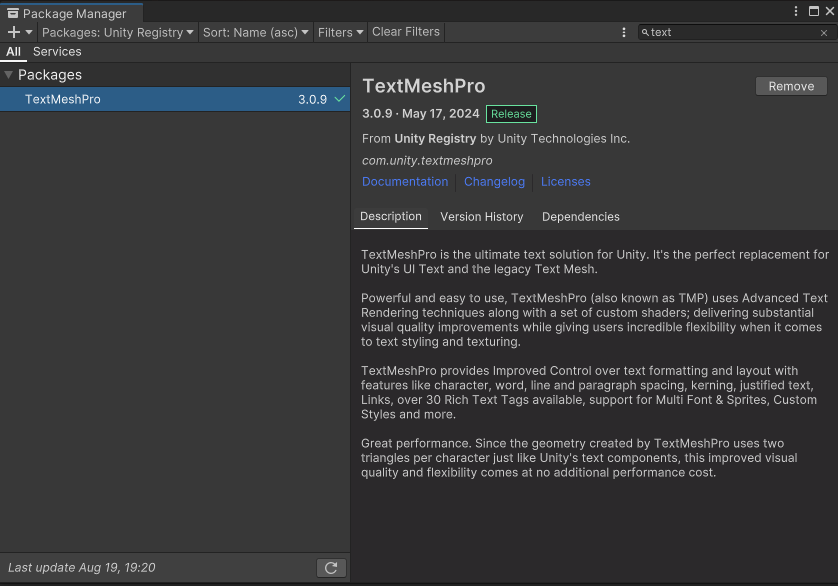
Task: Click the installed checkmark on TextMeshPro
Action: click(x=339, y=99)
